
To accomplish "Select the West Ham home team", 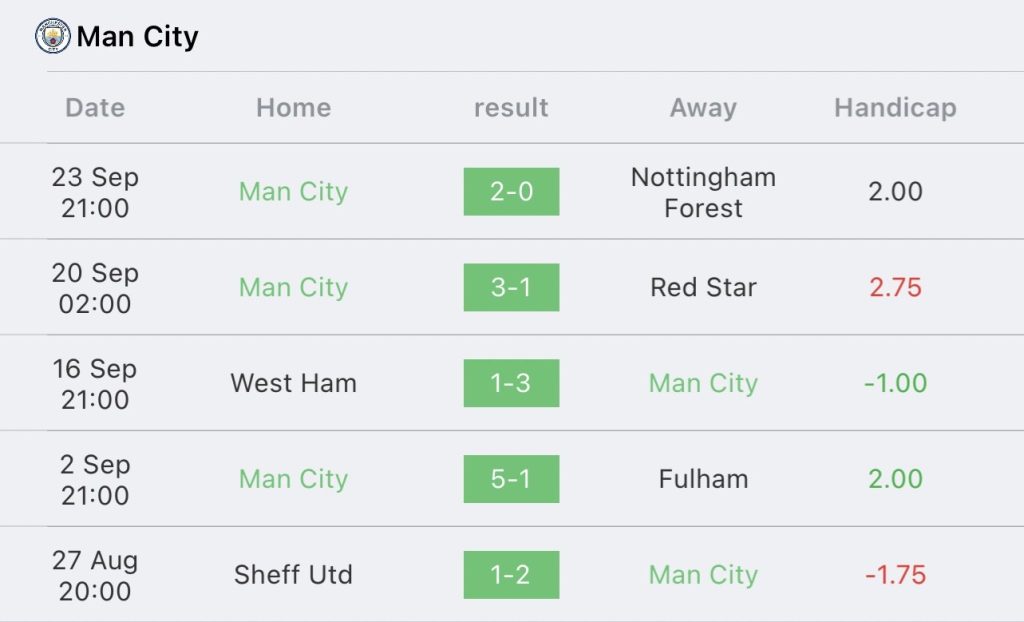I will coord(293,383).
